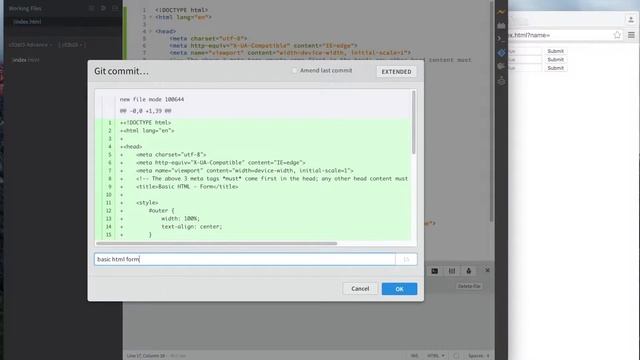Open the project folder name dropdown
Viewport: 640px width, 360px height.
(x=31, y=44)
